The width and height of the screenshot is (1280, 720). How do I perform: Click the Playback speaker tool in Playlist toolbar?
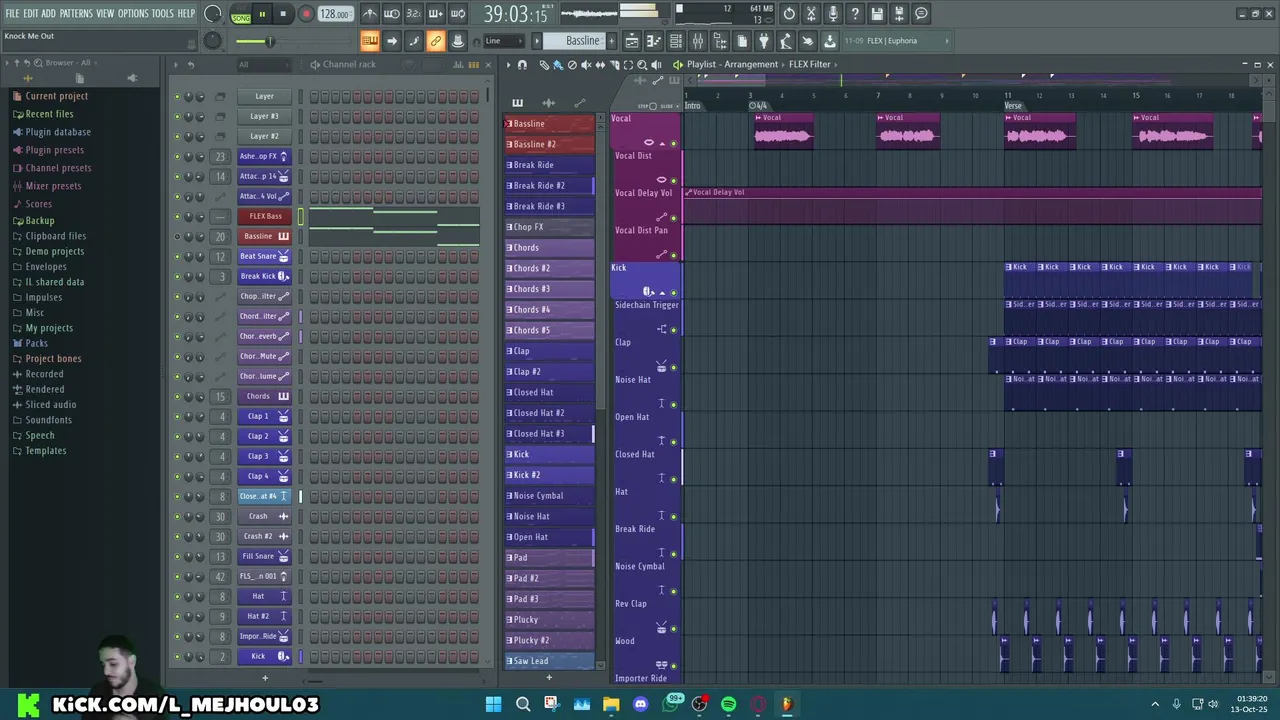(656, 65)
